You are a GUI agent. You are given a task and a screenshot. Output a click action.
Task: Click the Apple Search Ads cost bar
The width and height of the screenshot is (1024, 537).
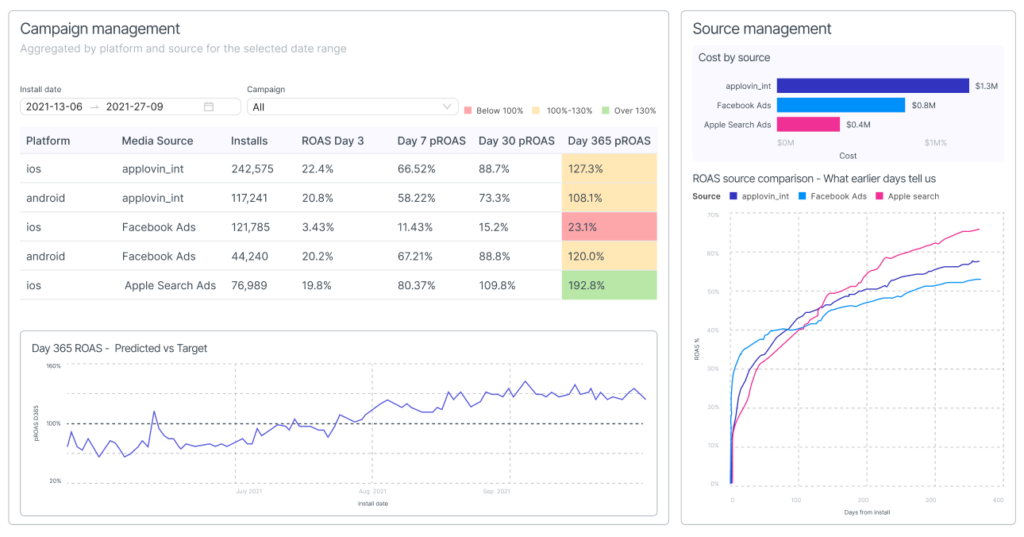[808, 124]
